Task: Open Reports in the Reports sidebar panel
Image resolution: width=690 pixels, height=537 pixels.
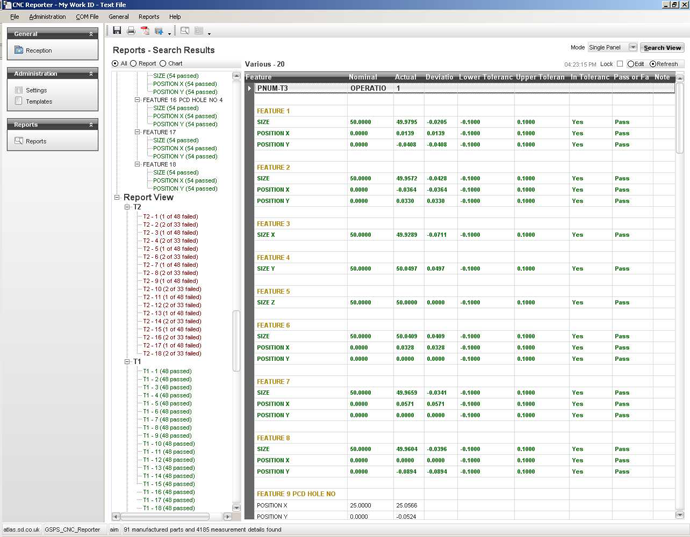Action: (35, 141)
